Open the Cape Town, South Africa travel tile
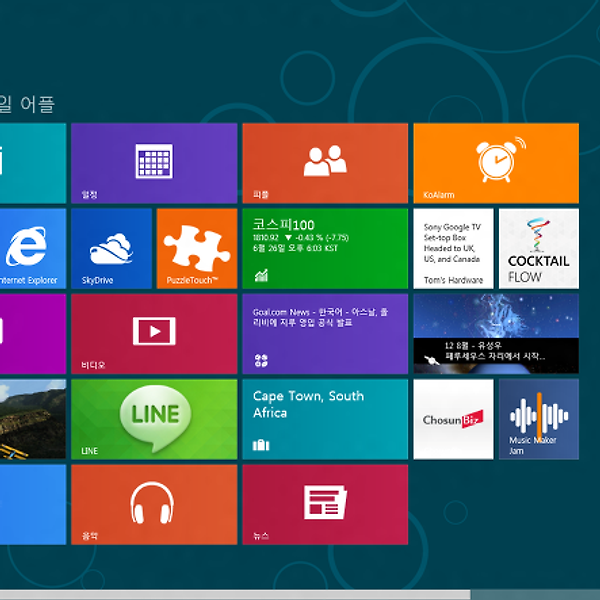The height and width of the screenshot is (600, 600). pyautogui.click(x=325, y=419)
